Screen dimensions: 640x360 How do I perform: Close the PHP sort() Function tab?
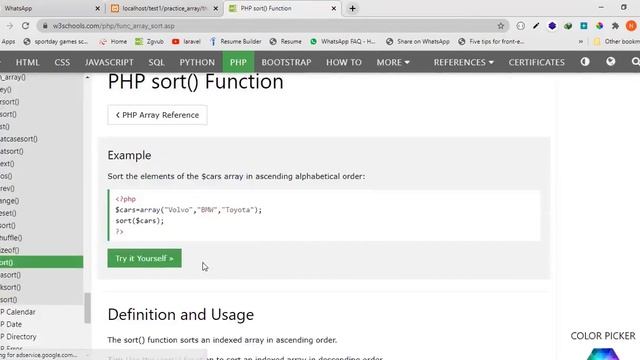[333, 8]
